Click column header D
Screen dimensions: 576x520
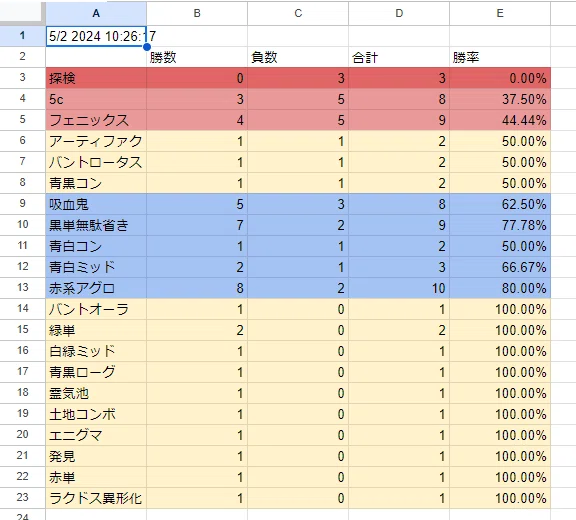click(399, 13)
